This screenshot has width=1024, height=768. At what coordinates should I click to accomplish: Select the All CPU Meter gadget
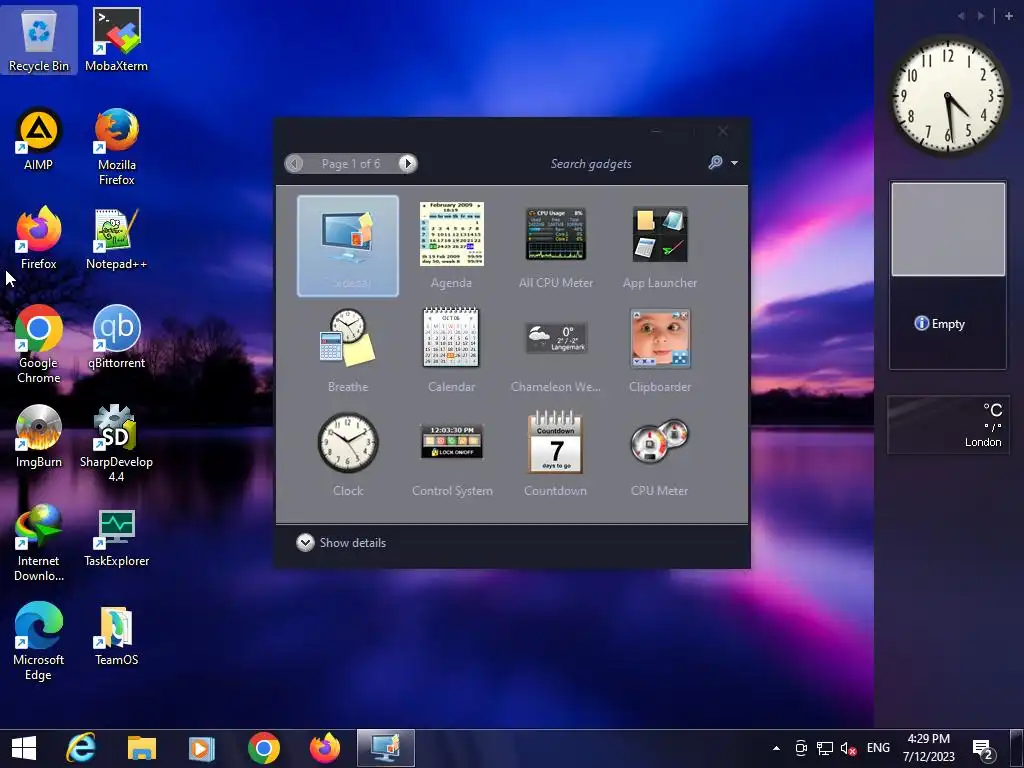[x=556, y=246]
